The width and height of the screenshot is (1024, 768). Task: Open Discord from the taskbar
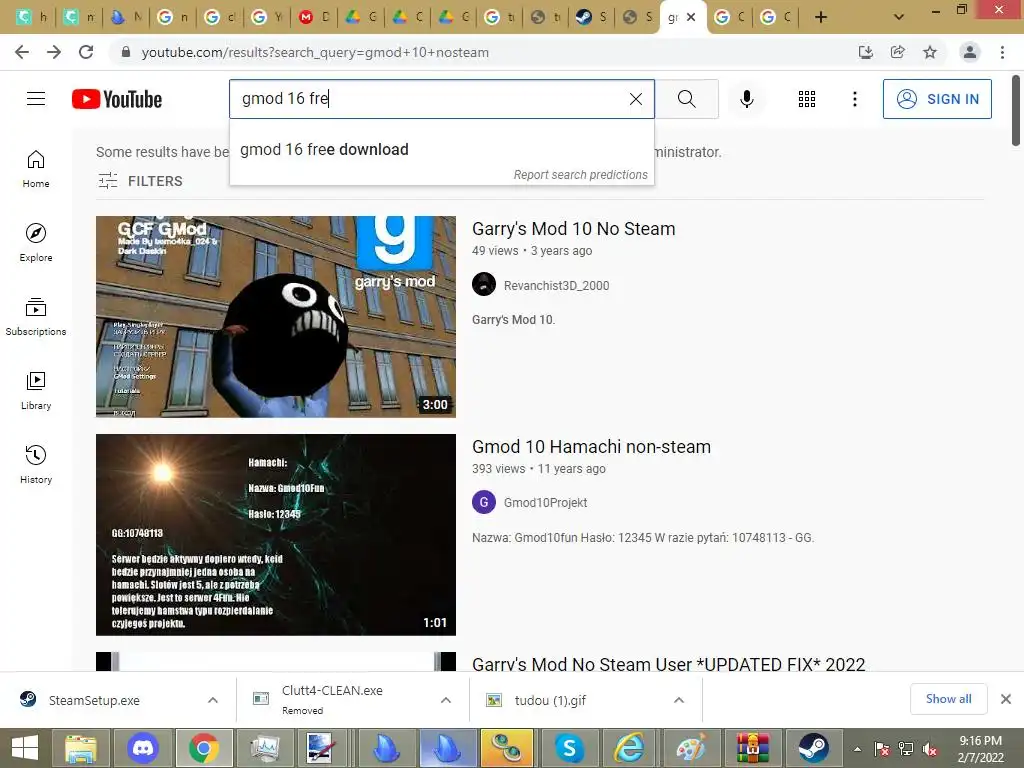142,748
